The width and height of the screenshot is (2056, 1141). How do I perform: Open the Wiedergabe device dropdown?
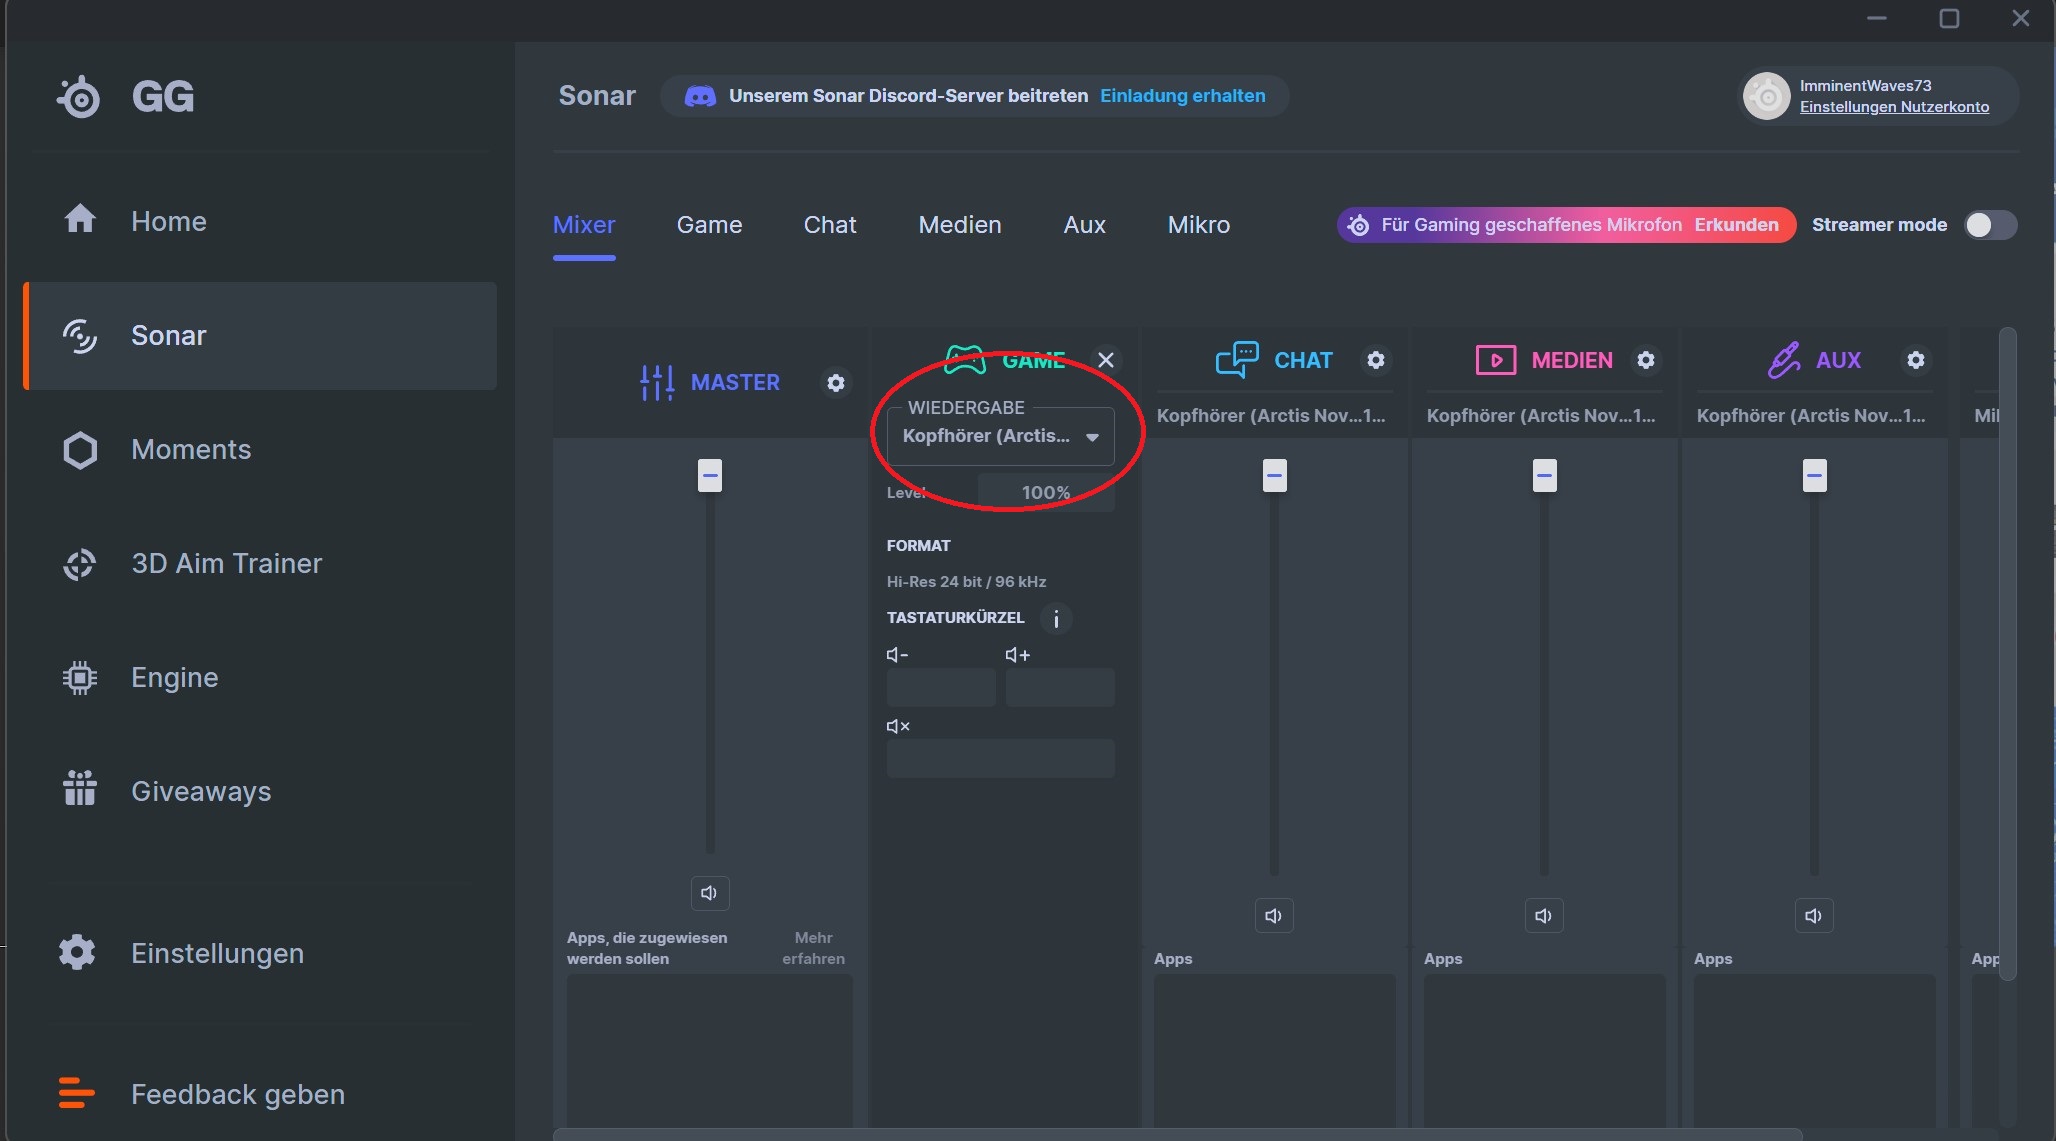click(1000, 436)
